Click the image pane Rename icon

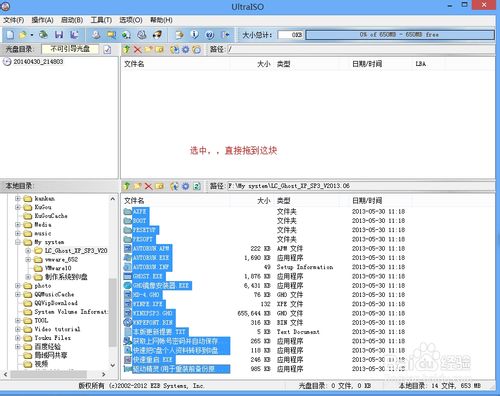[x=159, y=50]
